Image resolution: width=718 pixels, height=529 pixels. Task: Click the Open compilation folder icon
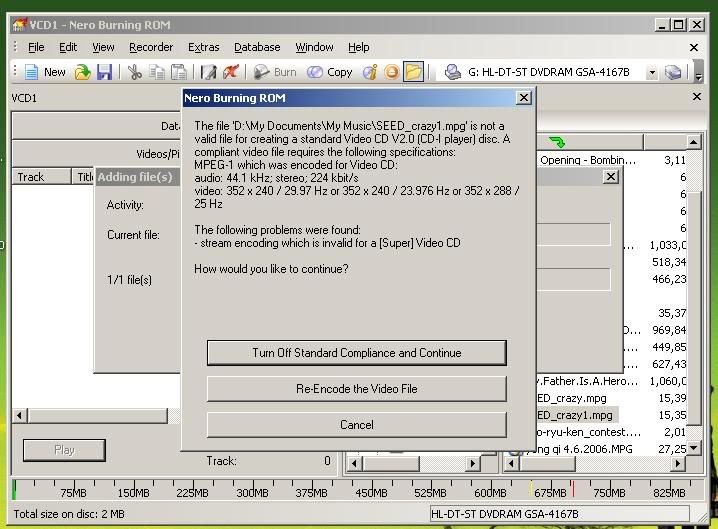[83, 72]
